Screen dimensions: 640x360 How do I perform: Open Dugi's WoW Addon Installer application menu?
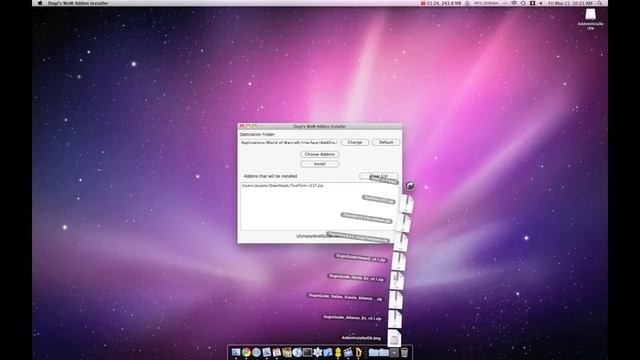78,3
